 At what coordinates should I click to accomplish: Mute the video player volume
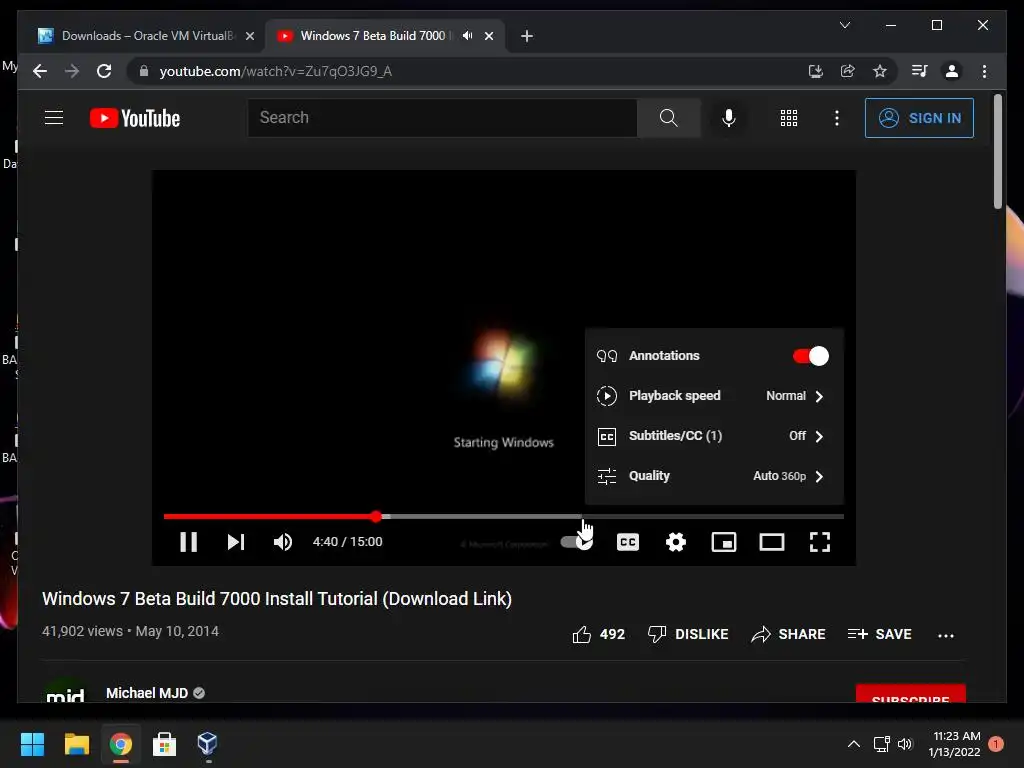pyautogui.click(x=283, y=542)
